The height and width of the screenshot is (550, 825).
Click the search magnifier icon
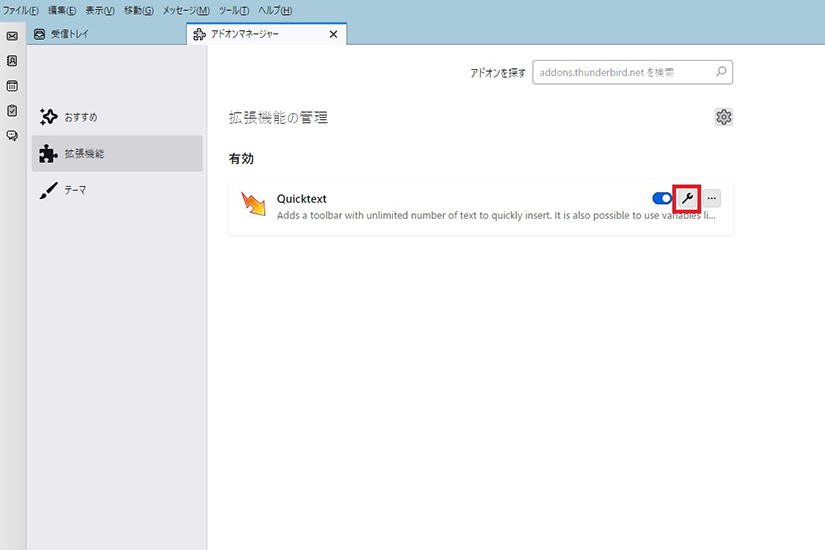[720, 72]
